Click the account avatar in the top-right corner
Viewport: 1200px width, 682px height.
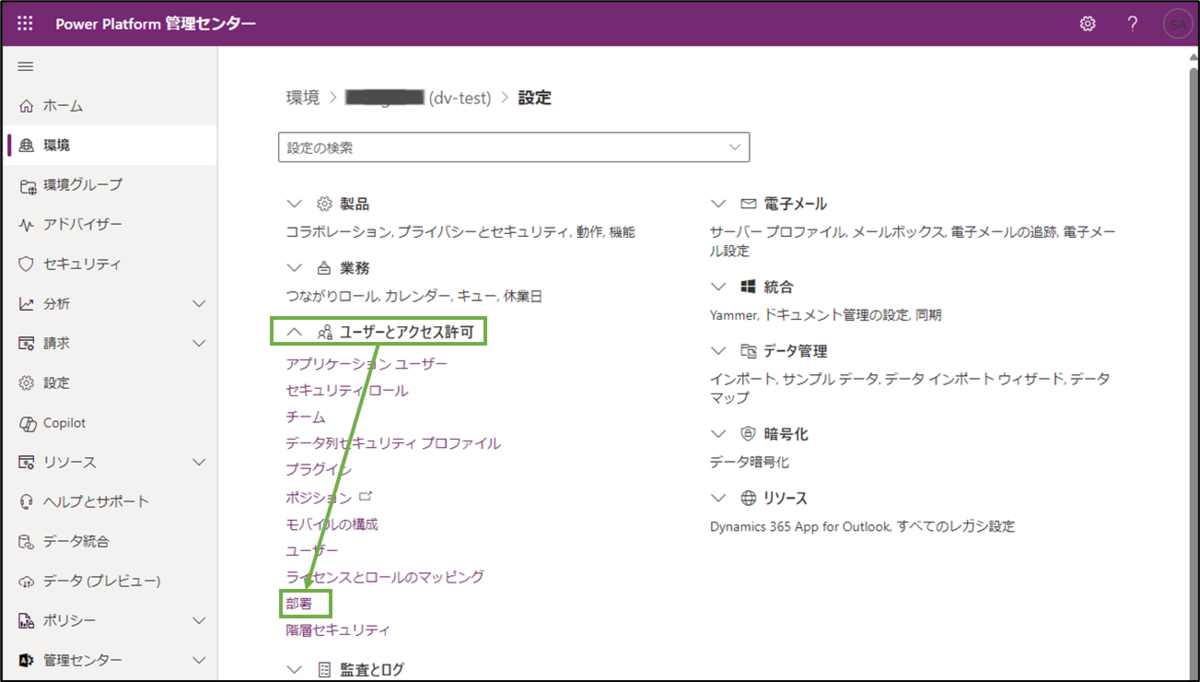[1177, 23]
